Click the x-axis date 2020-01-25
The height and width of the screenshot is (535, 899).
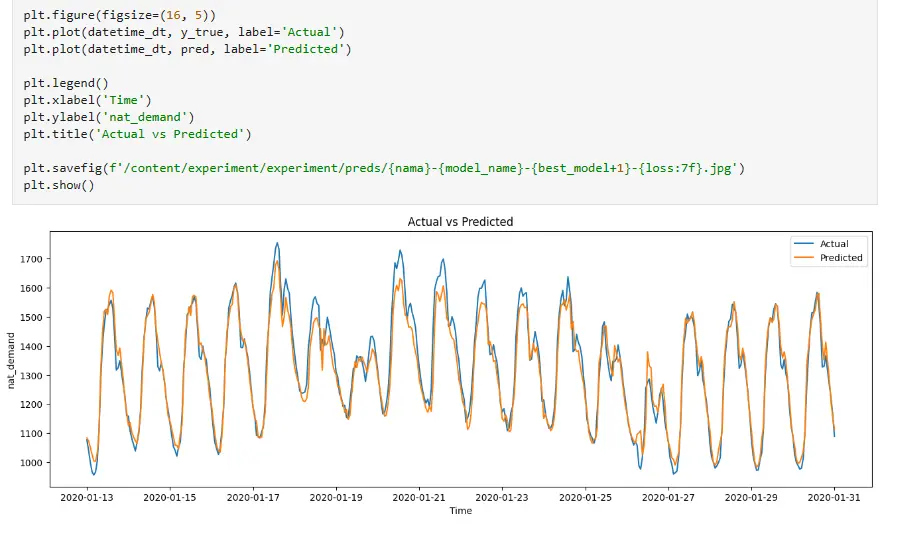point(585,497)
